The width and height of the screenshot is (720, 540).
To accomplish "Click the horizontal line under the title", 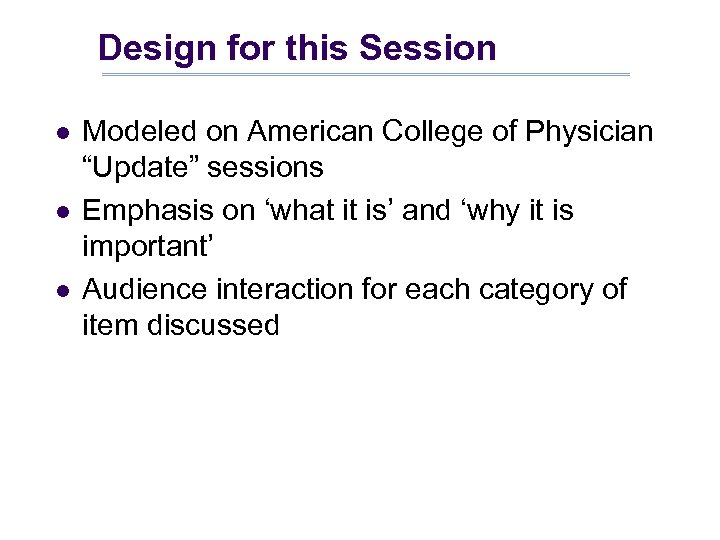I will click(x=365, y=75).
